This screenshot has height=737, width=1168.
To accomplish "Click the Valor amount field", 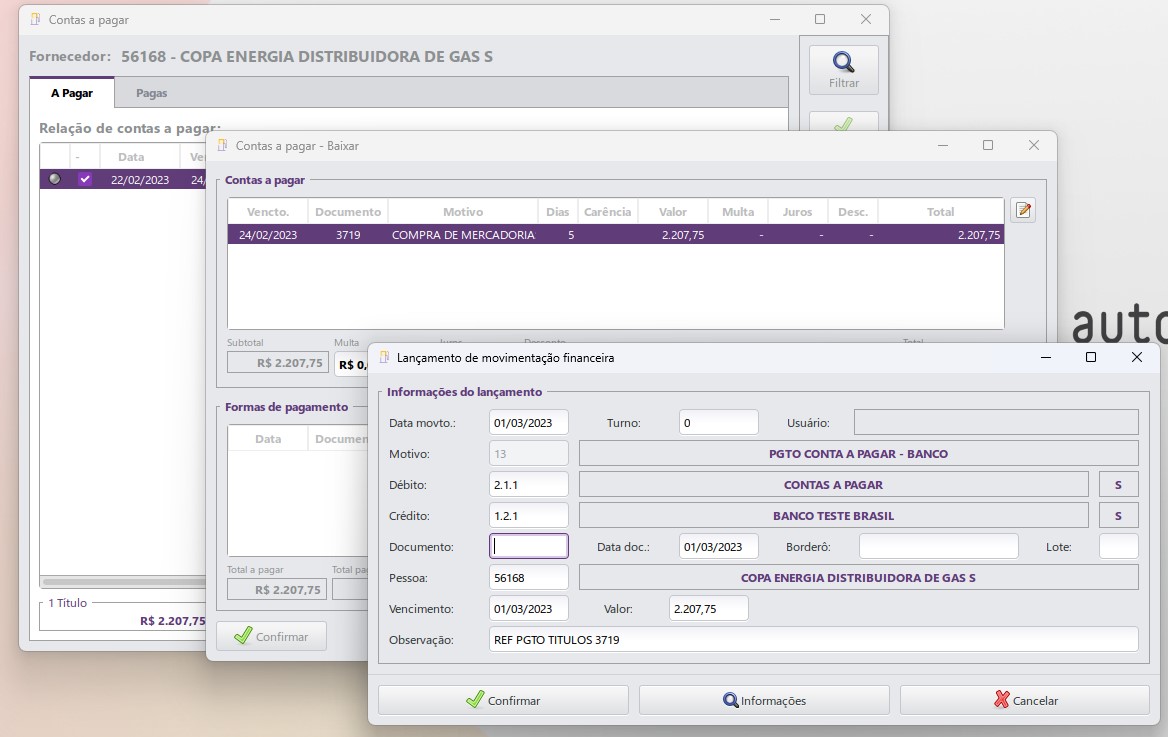I will click(708, 608).
